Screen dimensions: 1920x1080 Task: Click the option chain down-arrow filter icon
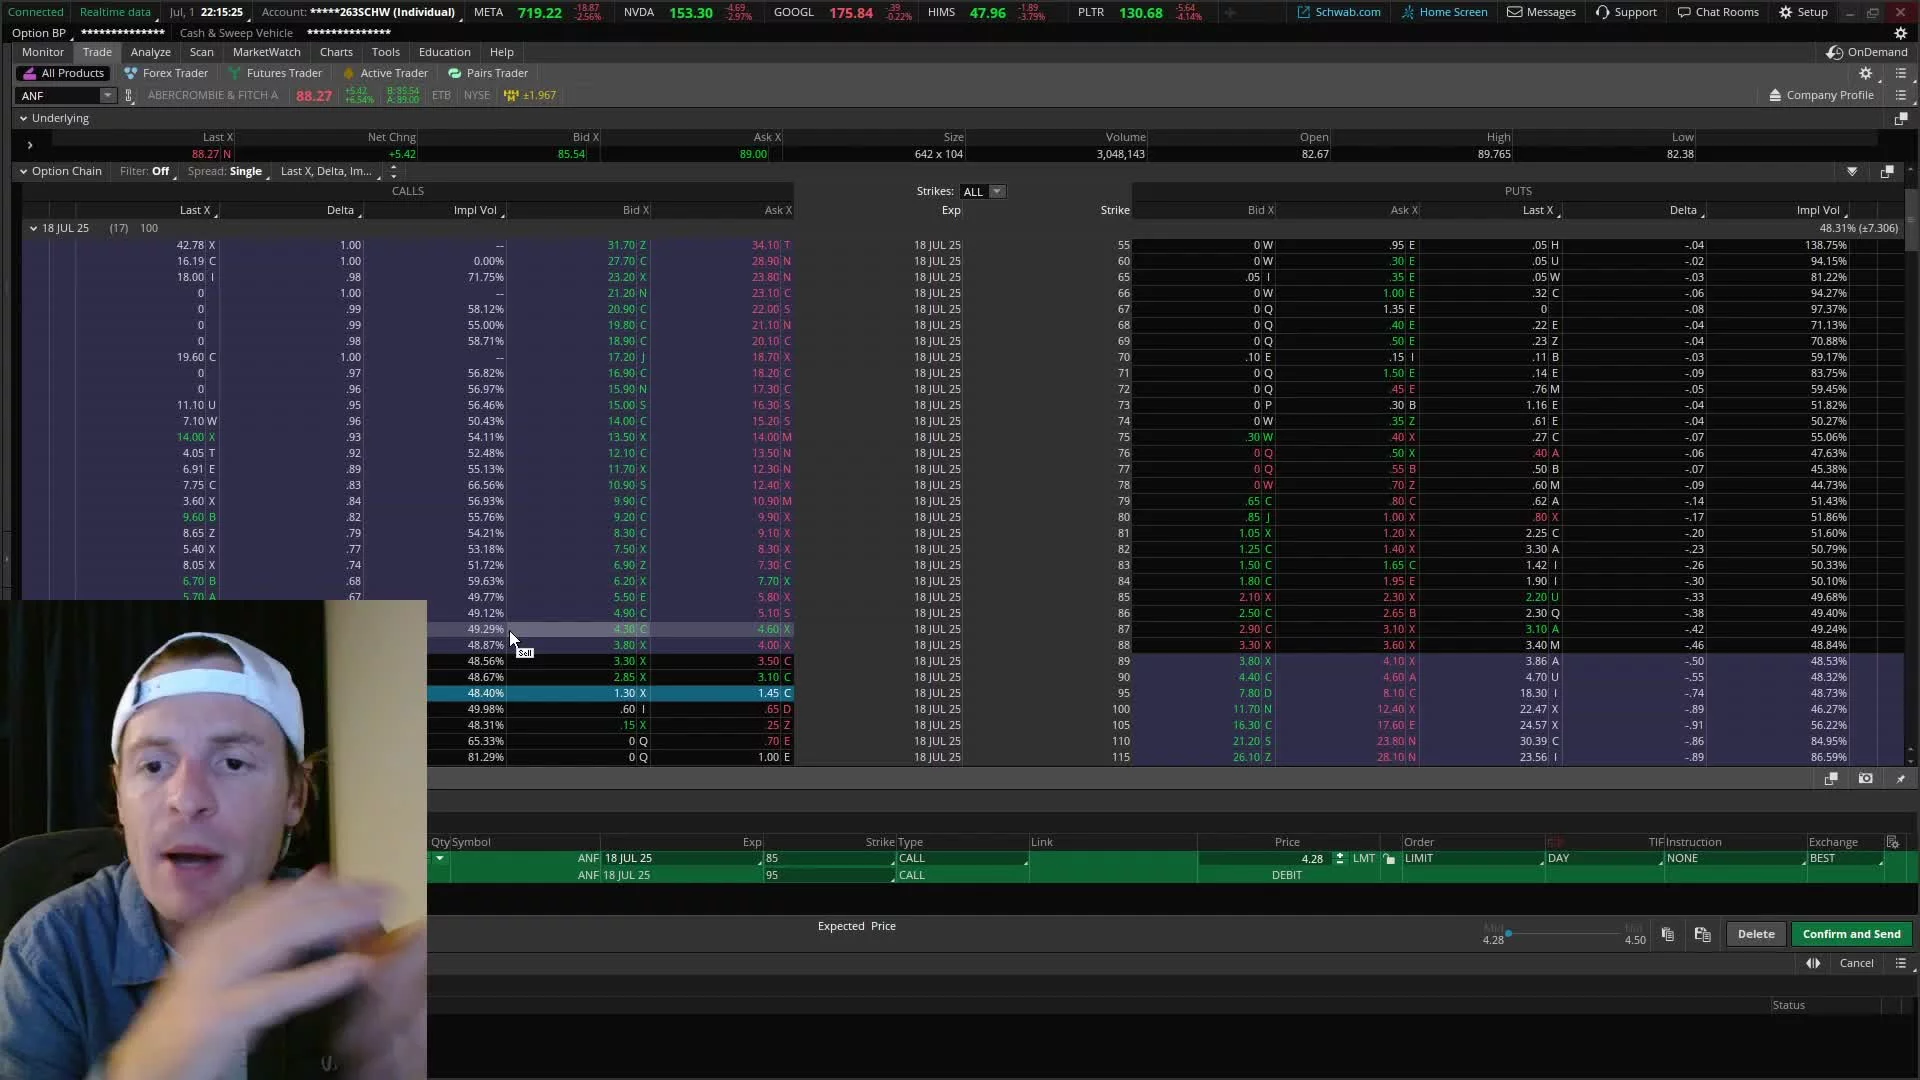pos(1852,171)
